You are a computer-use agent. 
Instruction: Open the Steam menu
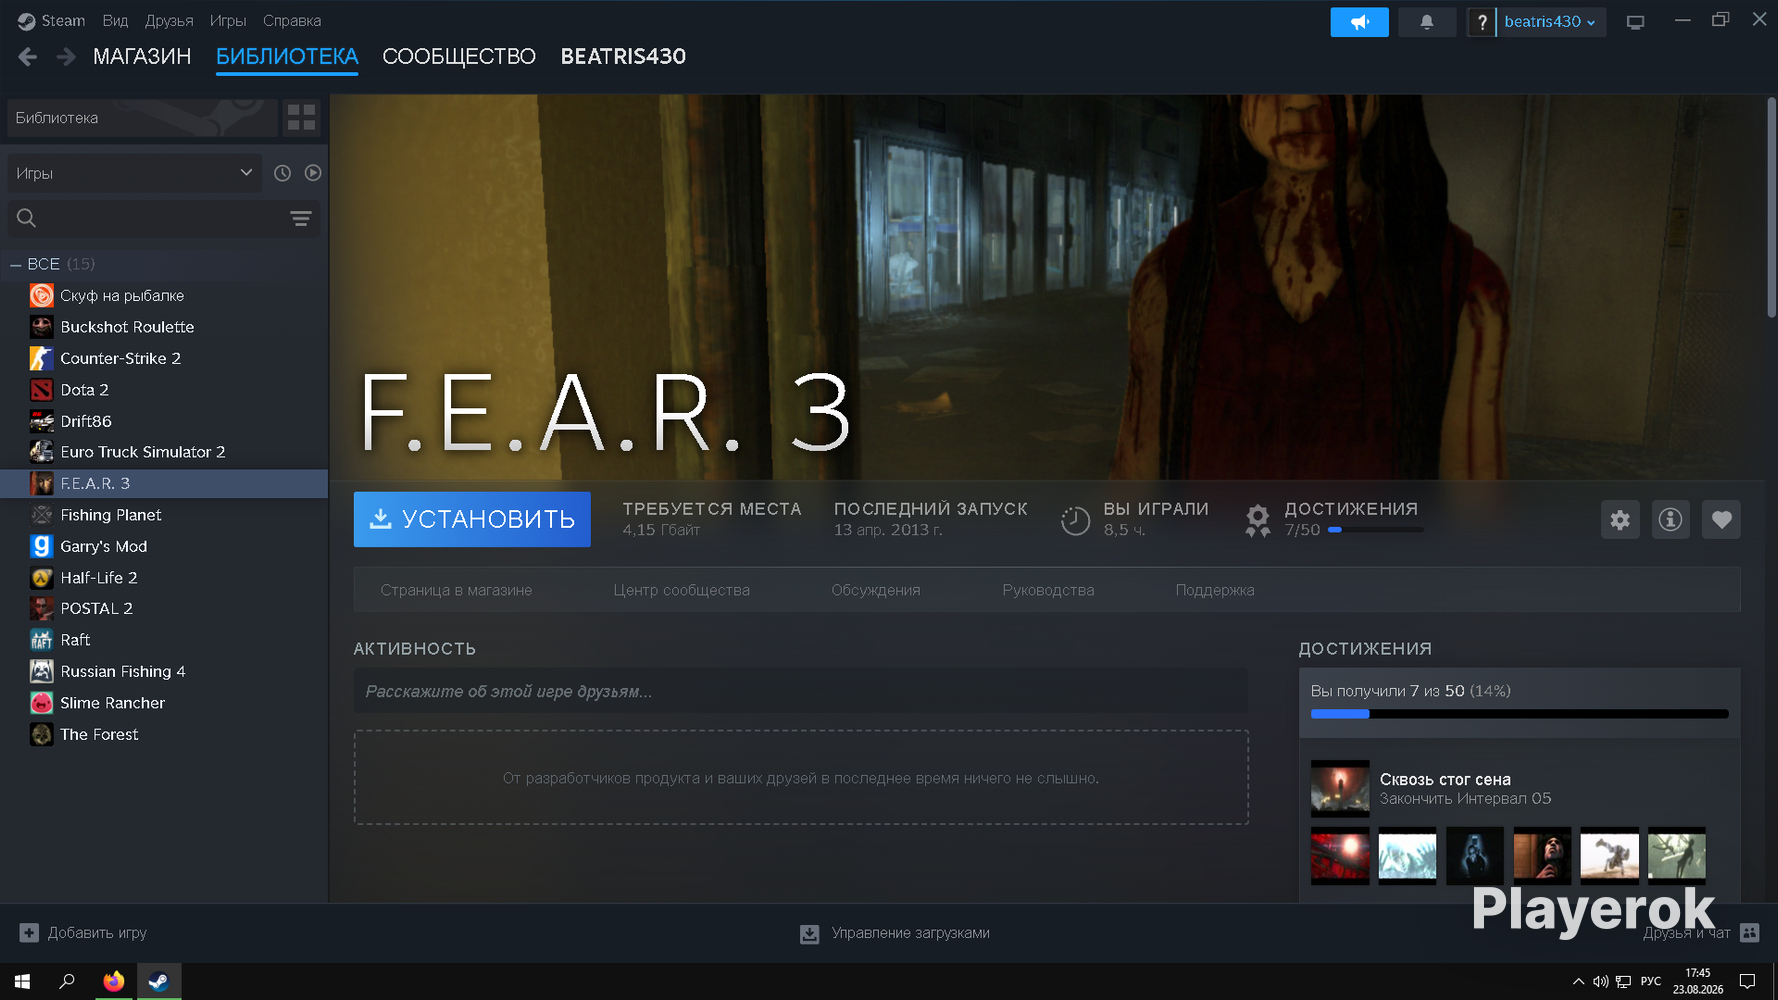pyautogui.click(x=52, y=21)
